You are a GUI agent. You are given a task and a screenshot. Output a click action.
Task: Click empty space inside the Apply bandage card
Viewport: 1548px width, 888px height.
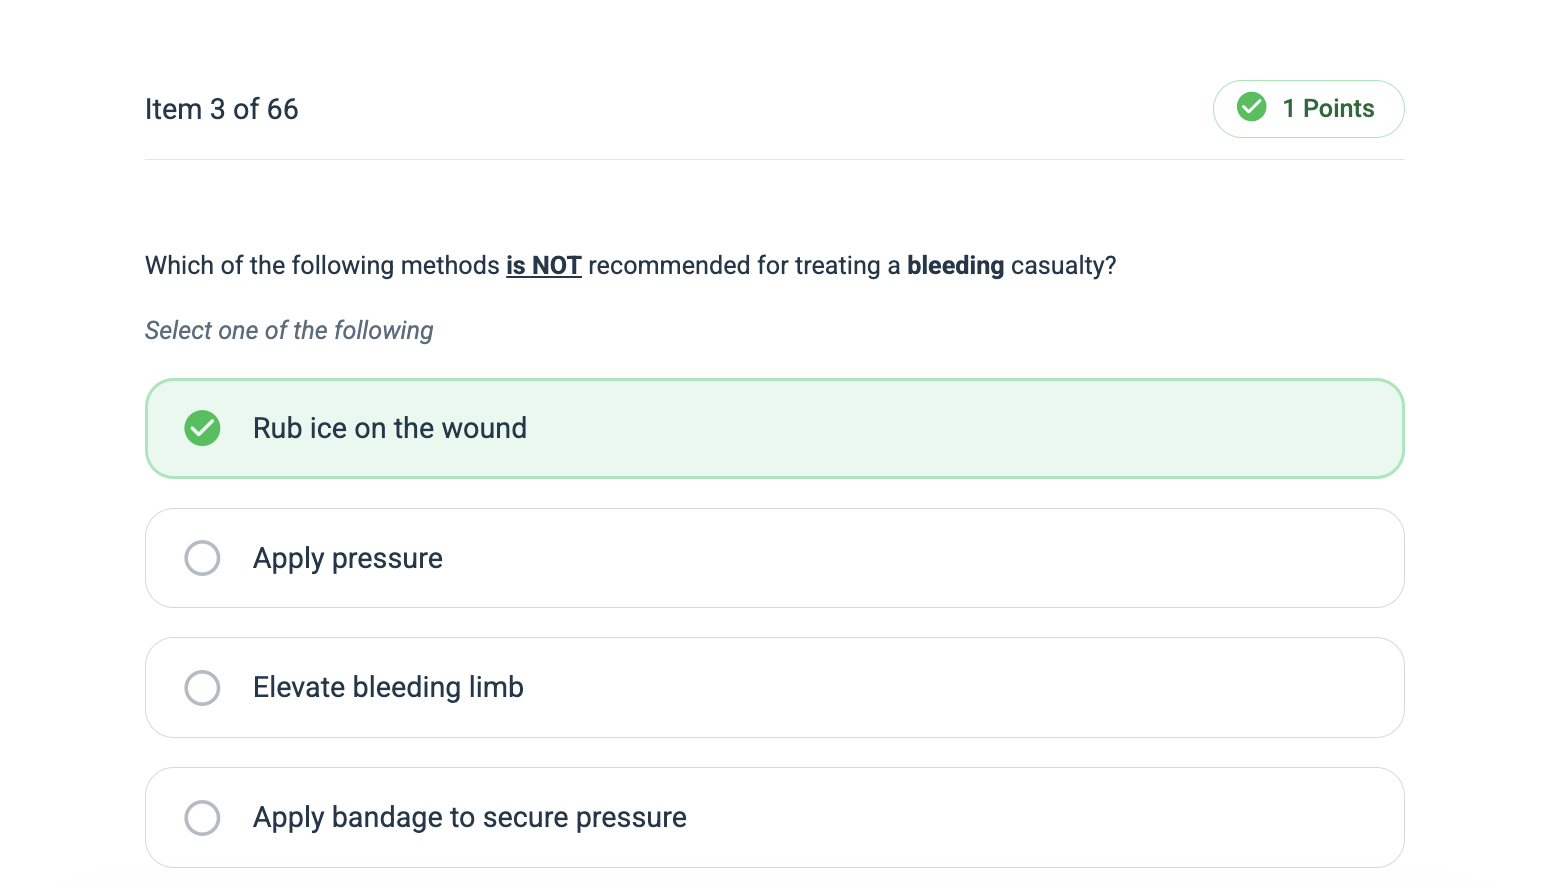(1000, 818)
